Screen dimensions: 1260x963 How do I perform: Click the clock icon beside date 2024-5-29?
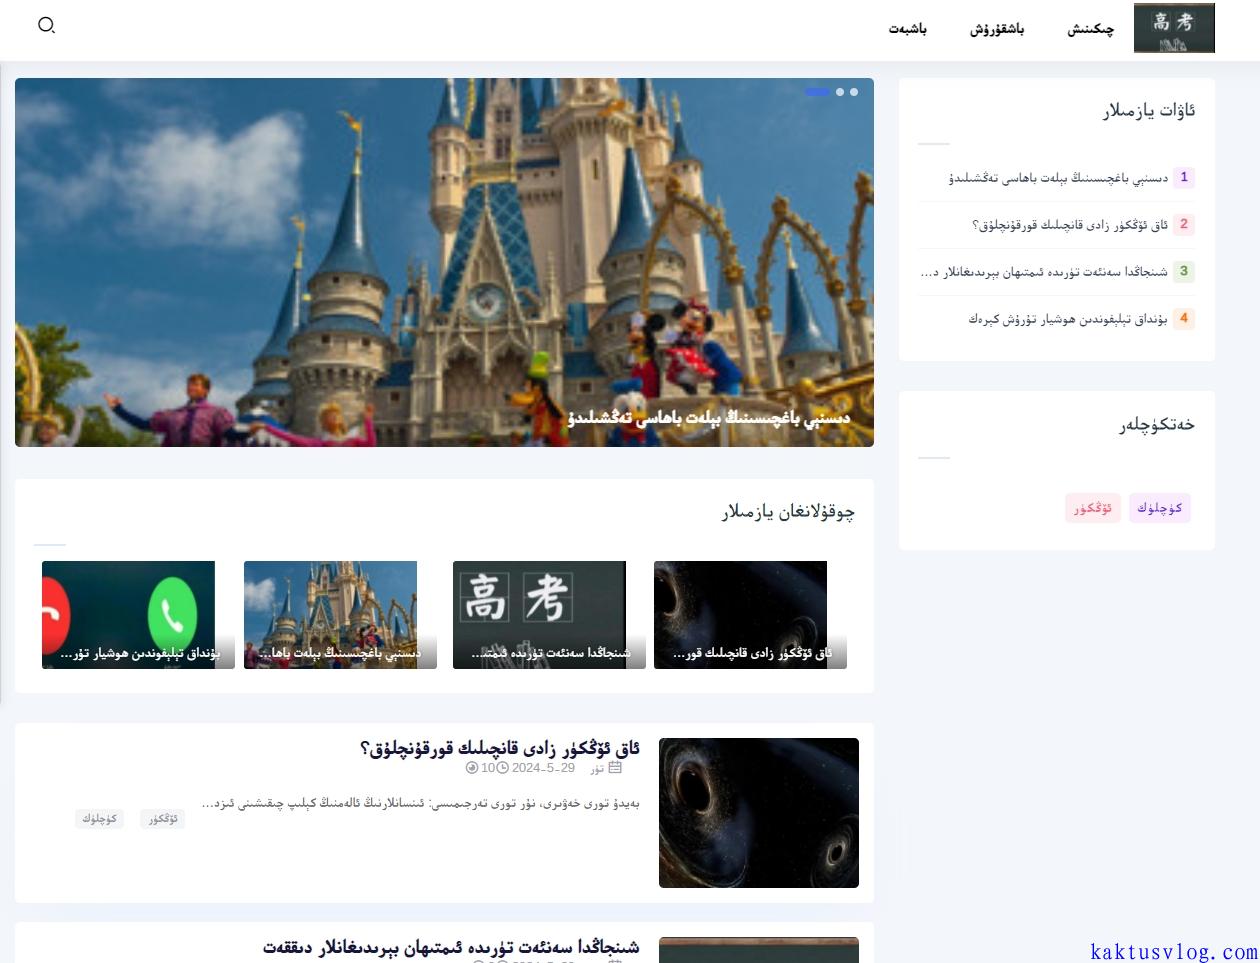pyautogui.click(x=503, y=768)
